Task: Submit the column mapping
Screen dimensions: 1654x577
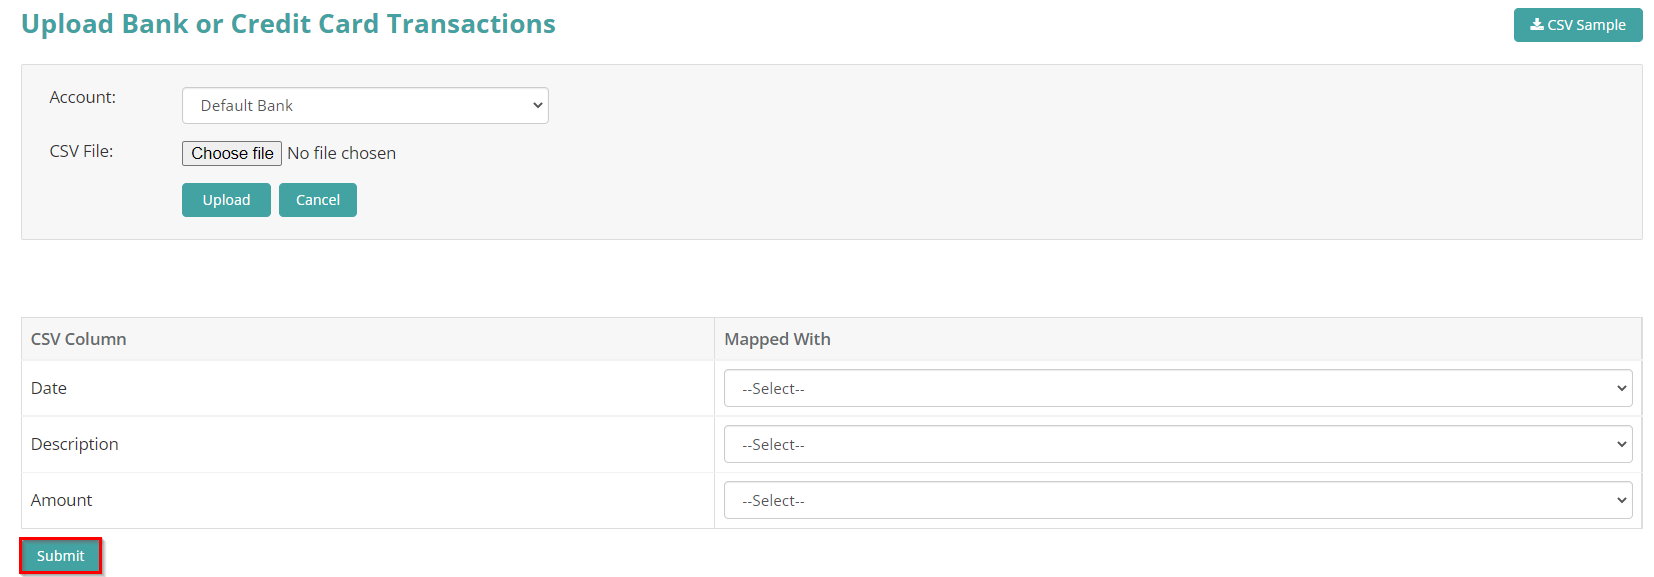Action: point(61,556)
